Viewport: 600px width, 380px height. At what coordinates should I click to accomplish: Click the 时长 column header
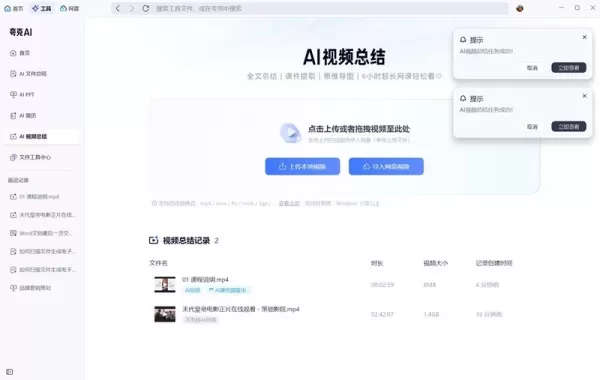377,263
